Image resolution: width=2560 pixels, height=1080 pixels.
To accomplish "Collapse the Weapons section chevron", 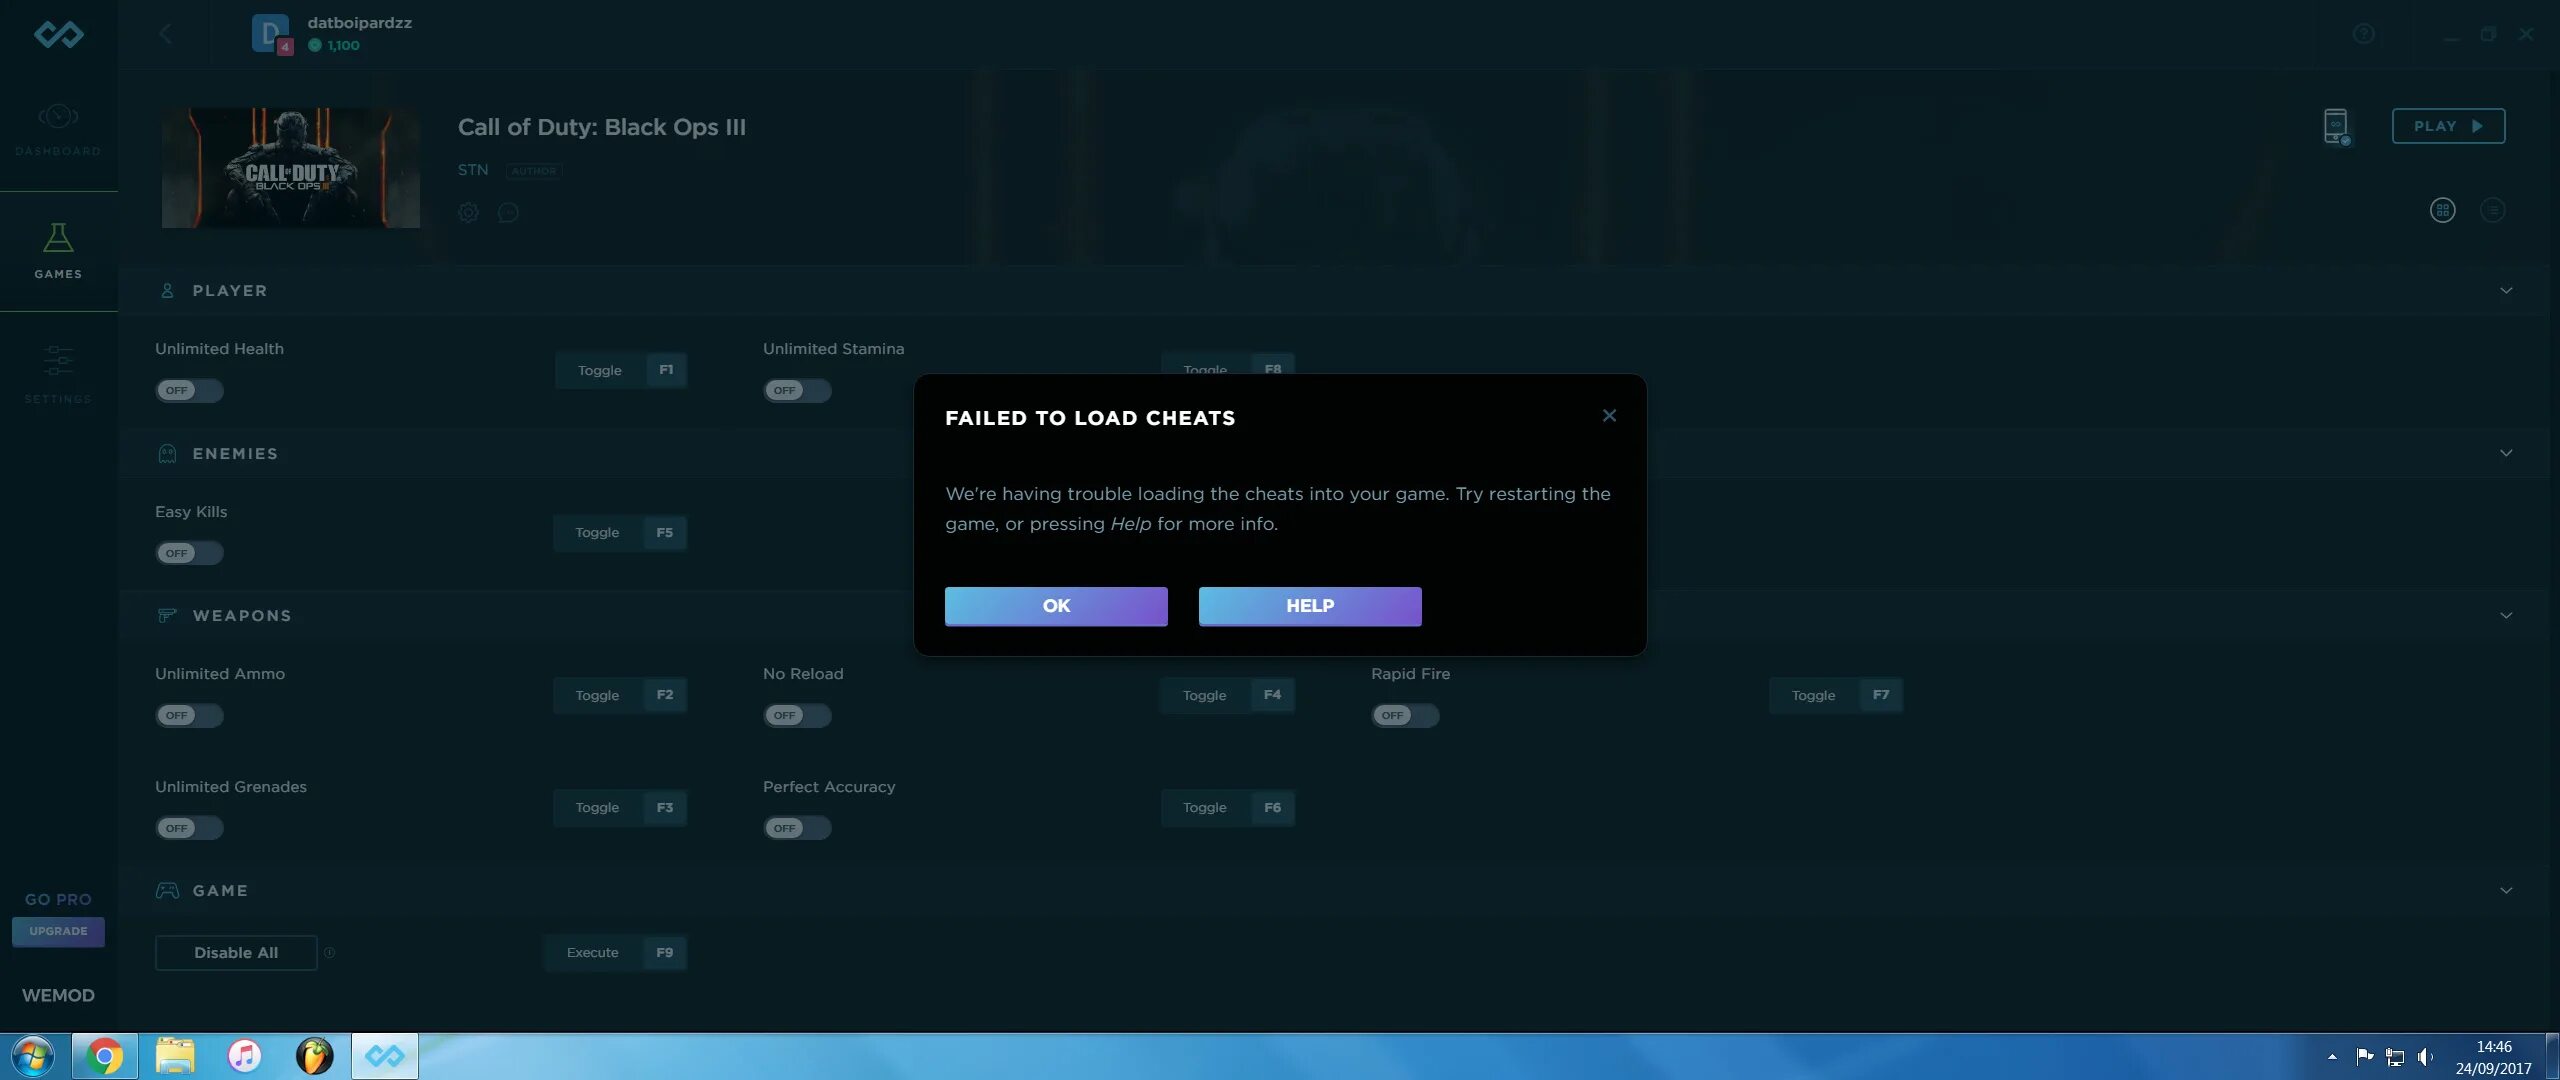I will [x=2506, y=616].
